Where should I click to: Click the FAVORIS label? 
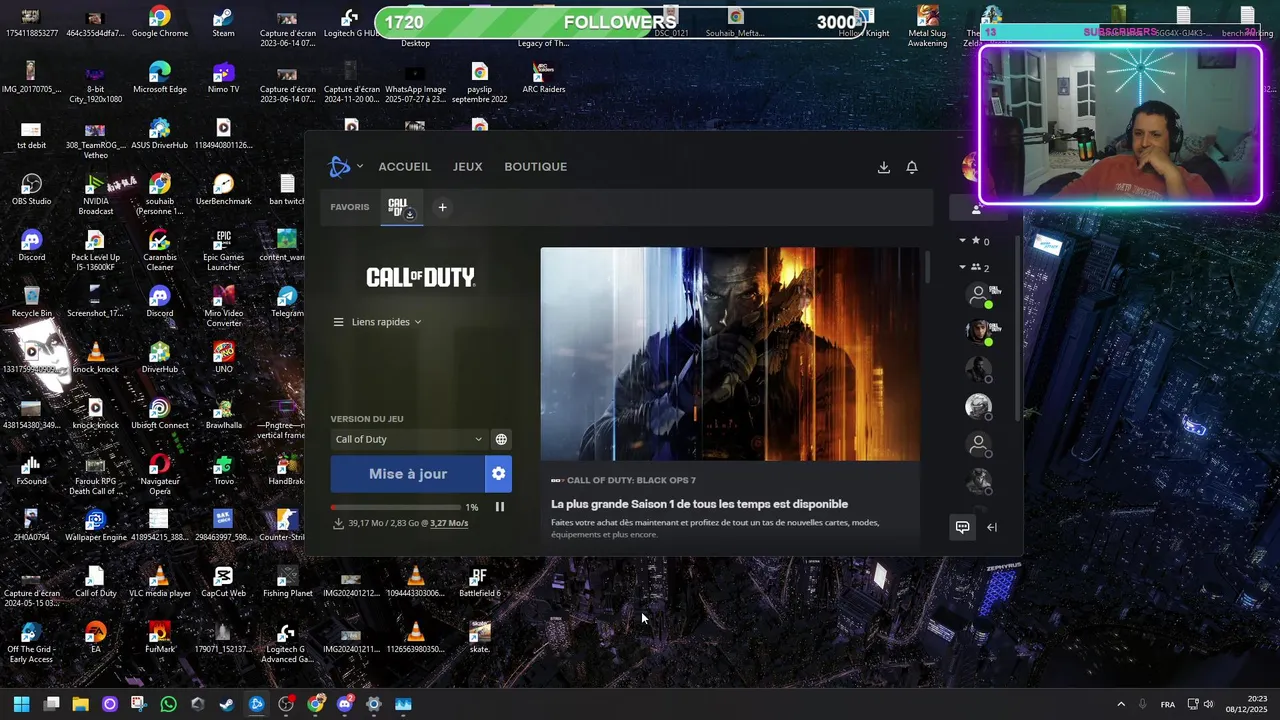click(x=350, y=207)
